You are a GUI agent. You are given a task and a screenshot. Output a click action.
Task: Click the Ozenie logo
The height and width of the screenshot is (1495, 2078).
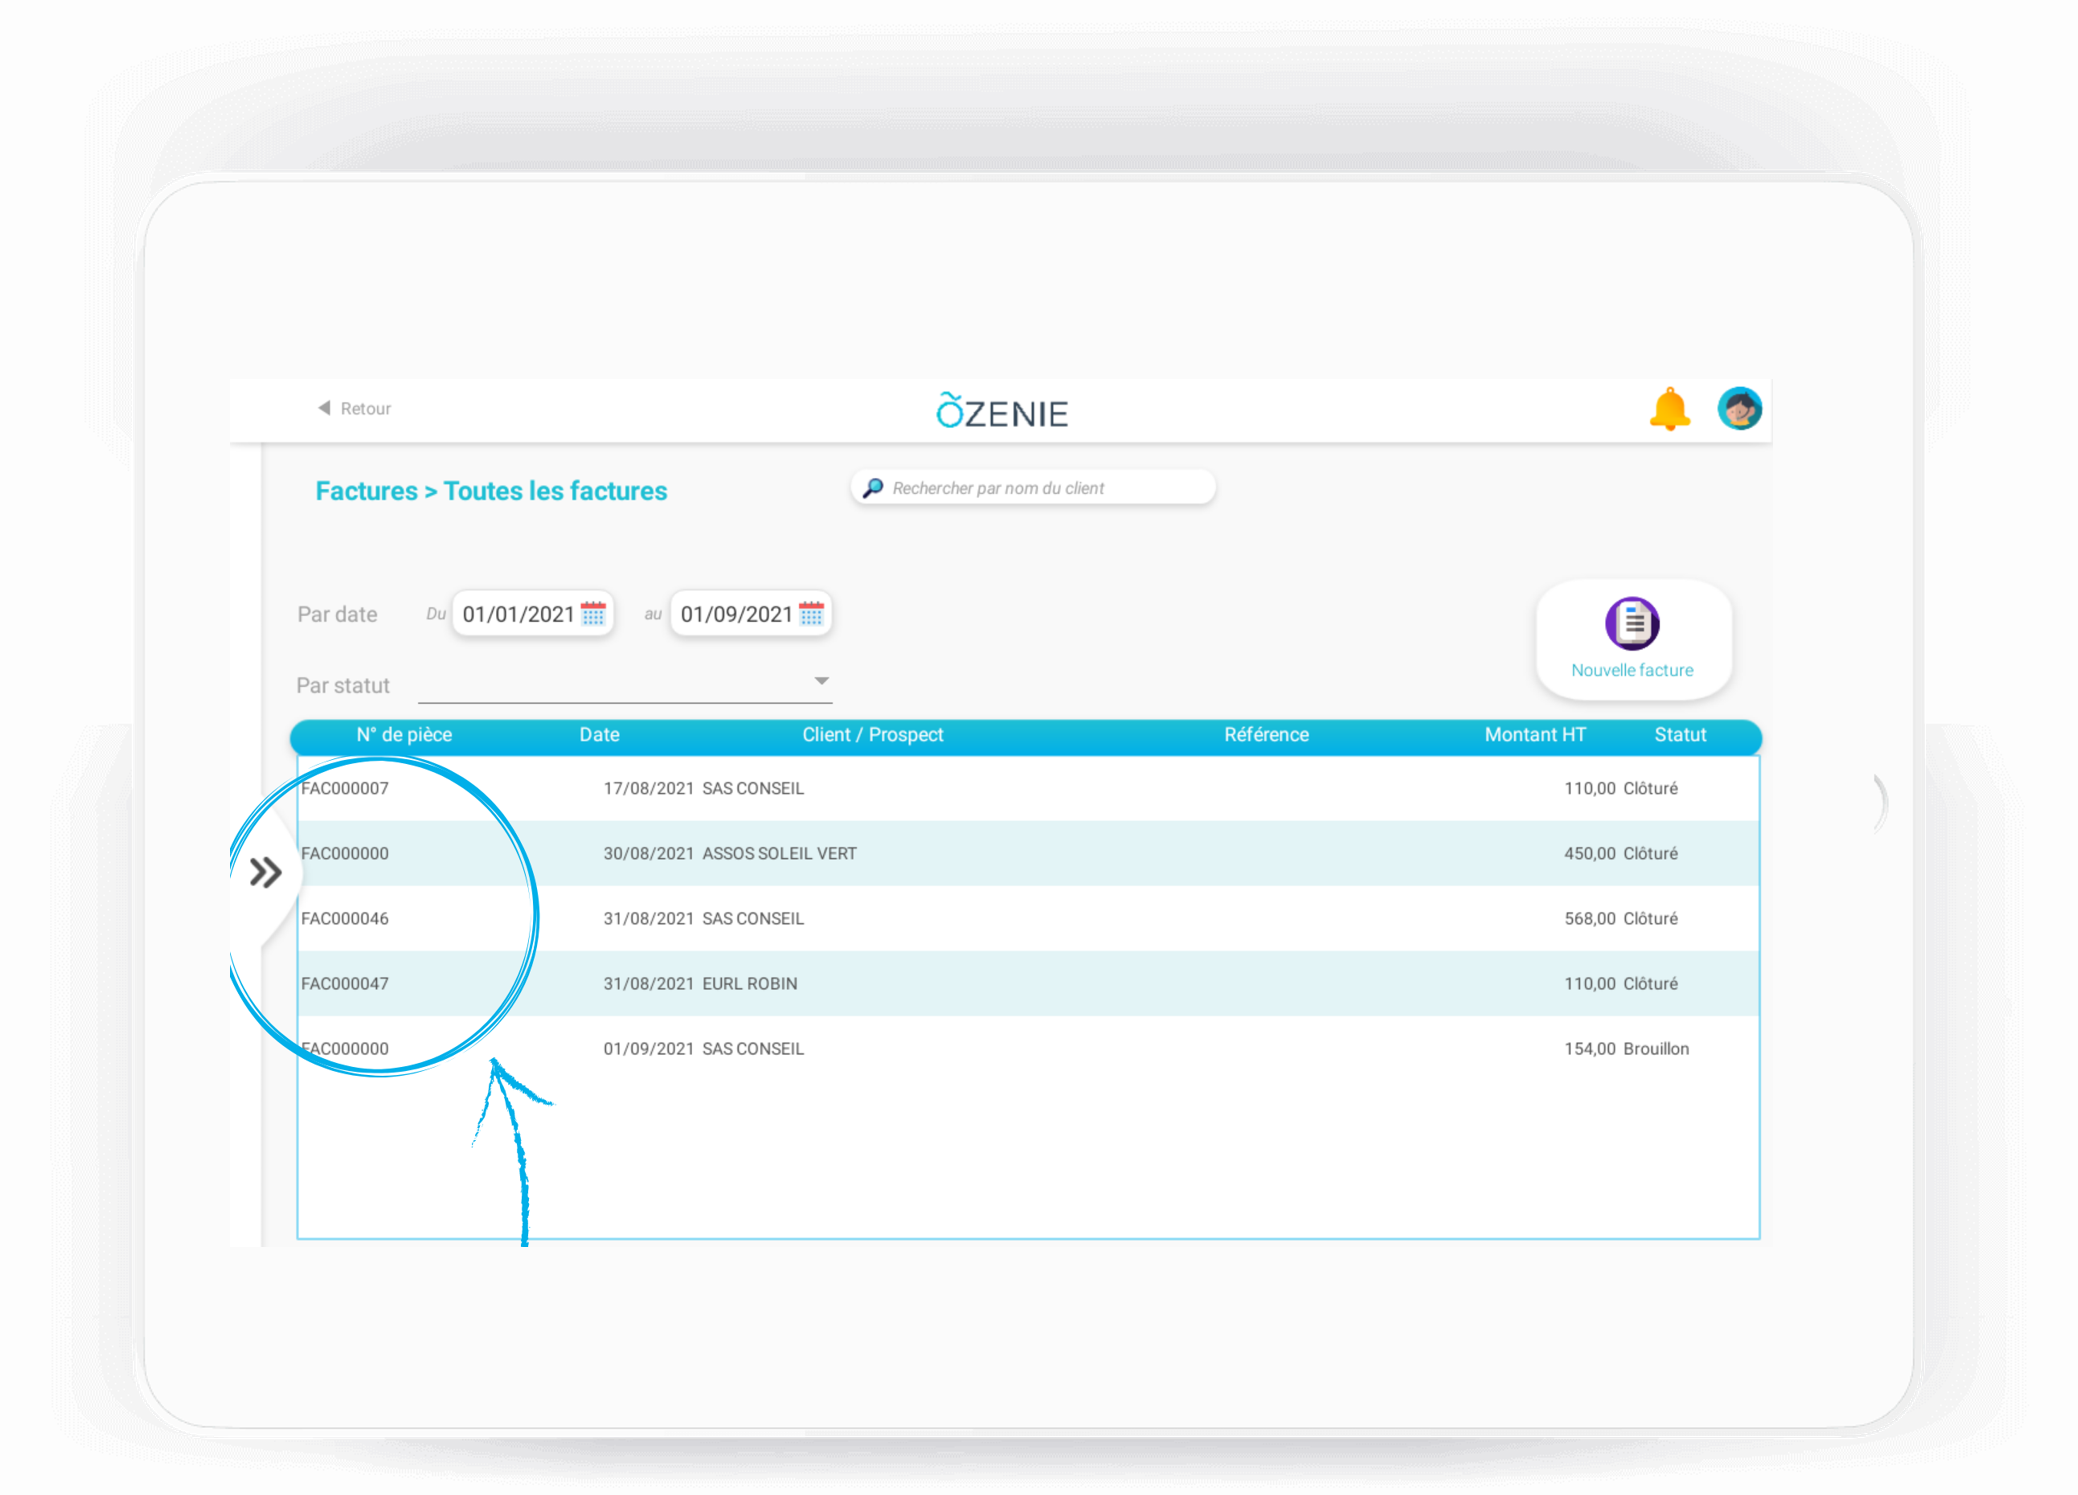coord(1002,410)
